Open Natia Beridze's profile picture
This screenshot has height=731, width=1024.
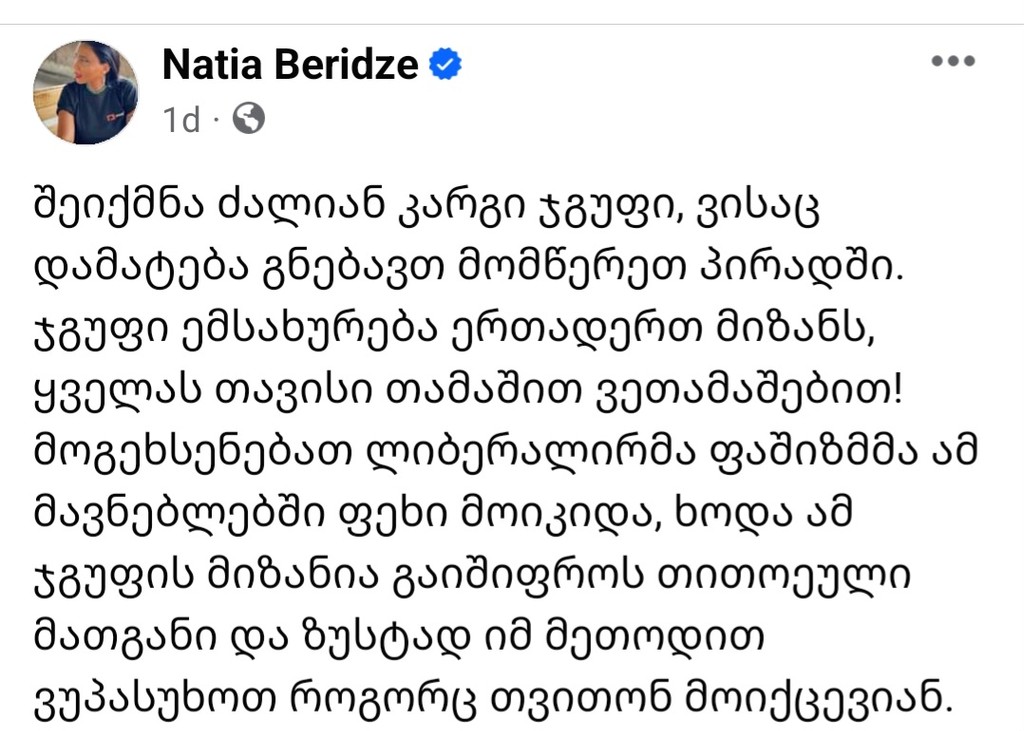[x=86, y=92]
